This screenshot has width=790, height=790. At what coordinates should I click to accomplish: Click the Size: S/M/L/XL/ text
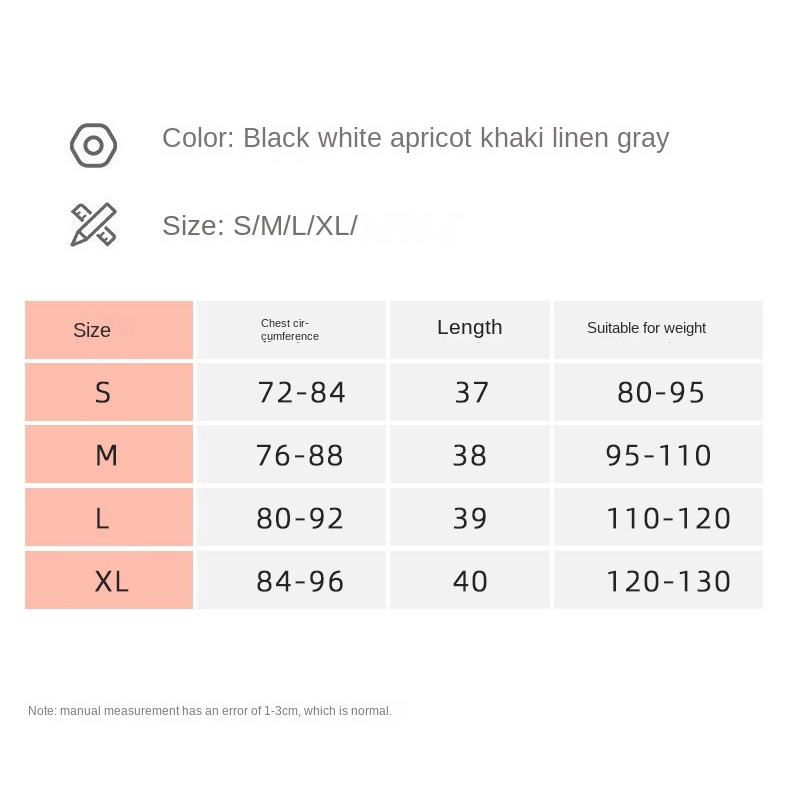click(260, 226)
